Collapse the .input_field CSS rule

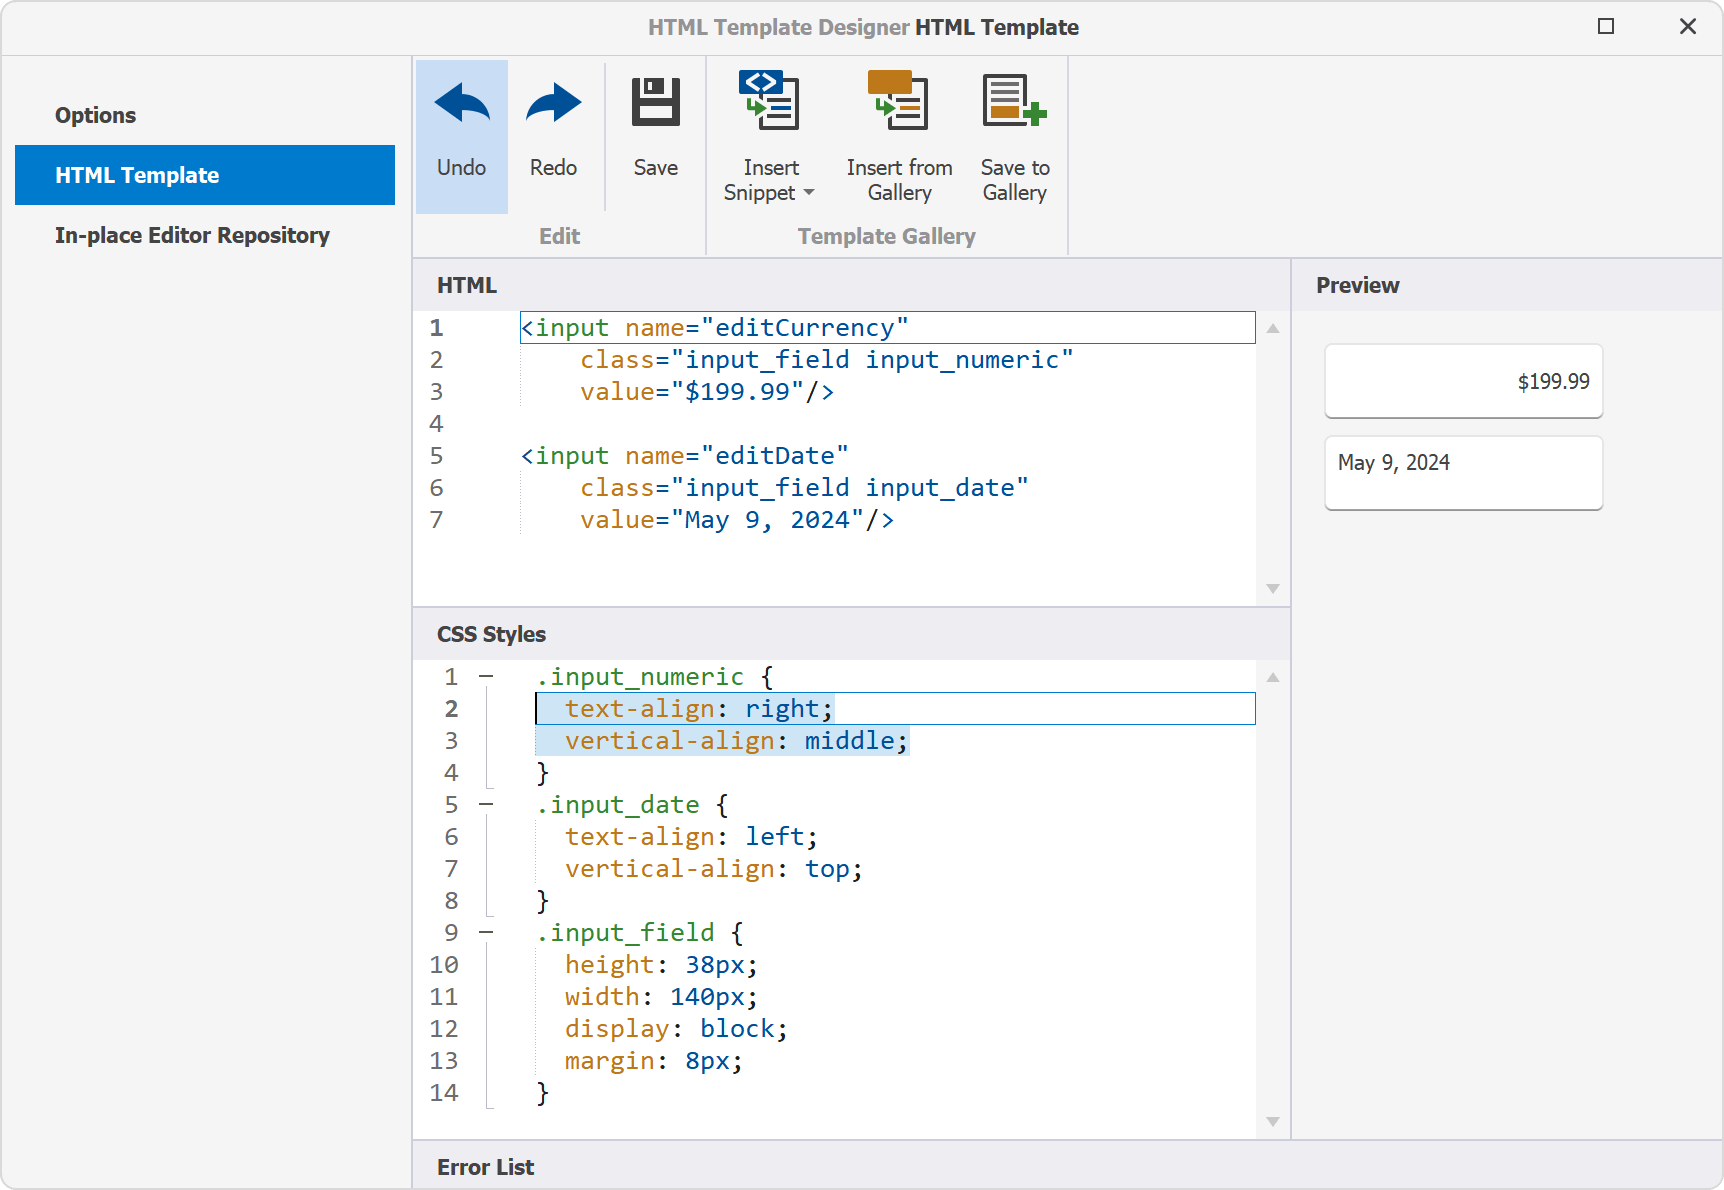pos(487,932)
